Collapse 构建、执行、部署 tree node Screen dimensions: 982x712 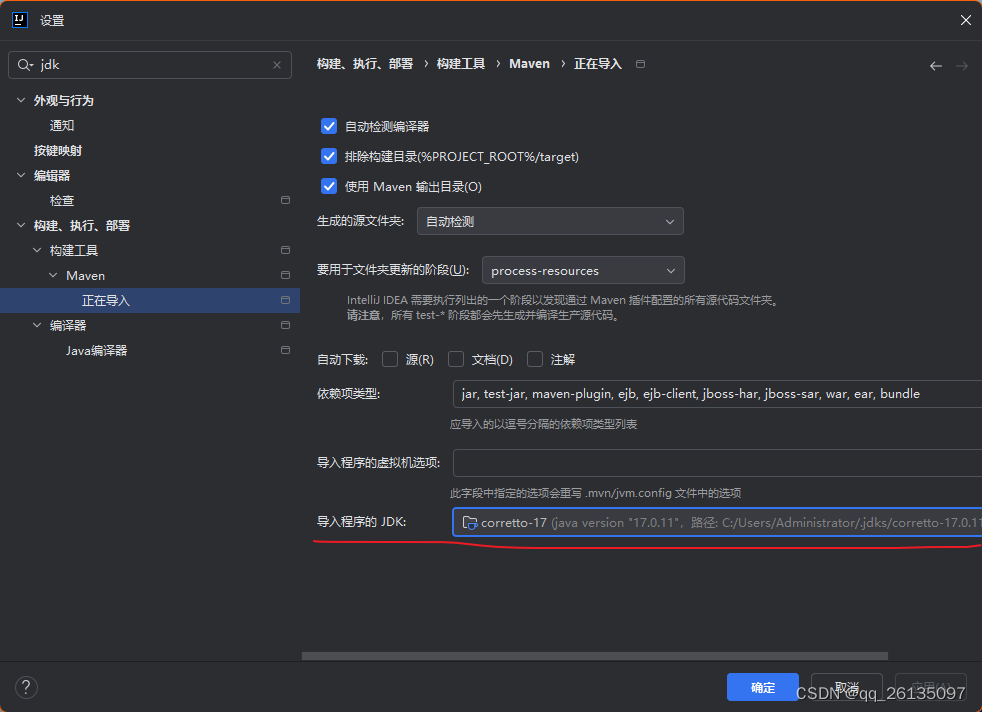click(x=21, y=225)
